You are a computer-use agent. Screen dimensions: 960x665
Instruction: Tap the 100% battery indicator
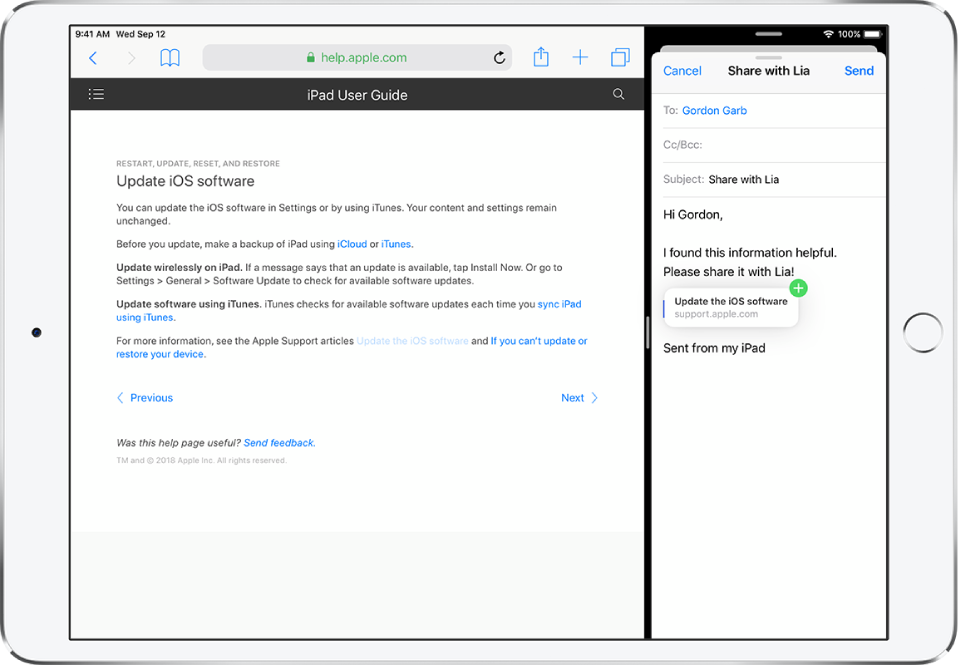(x=852, y=33)
